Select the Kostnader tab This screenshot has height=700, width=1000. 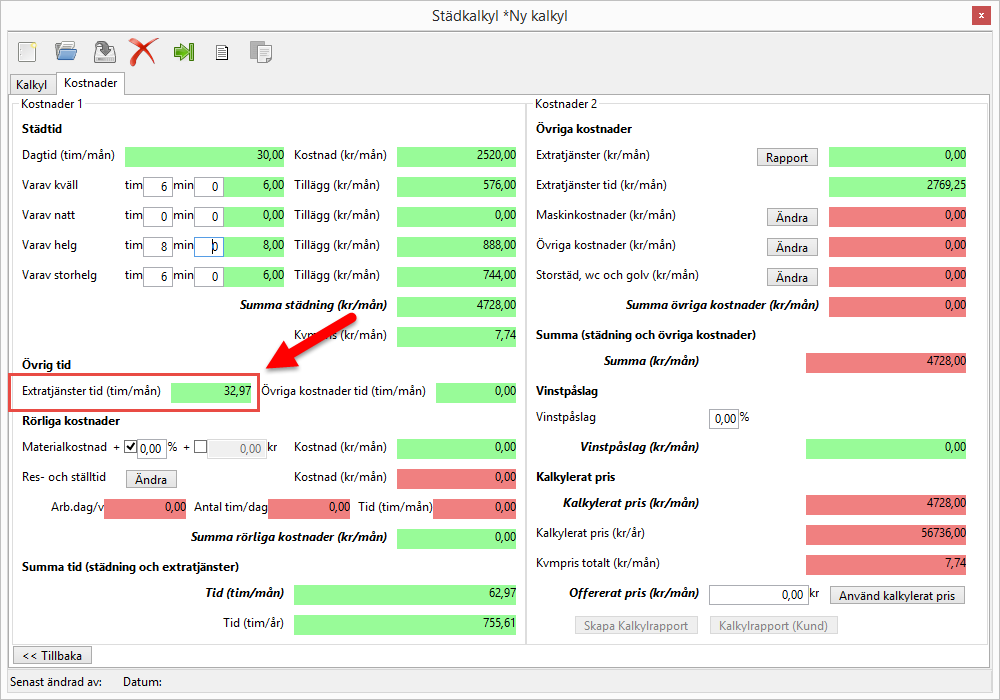[x=90, y=84]
